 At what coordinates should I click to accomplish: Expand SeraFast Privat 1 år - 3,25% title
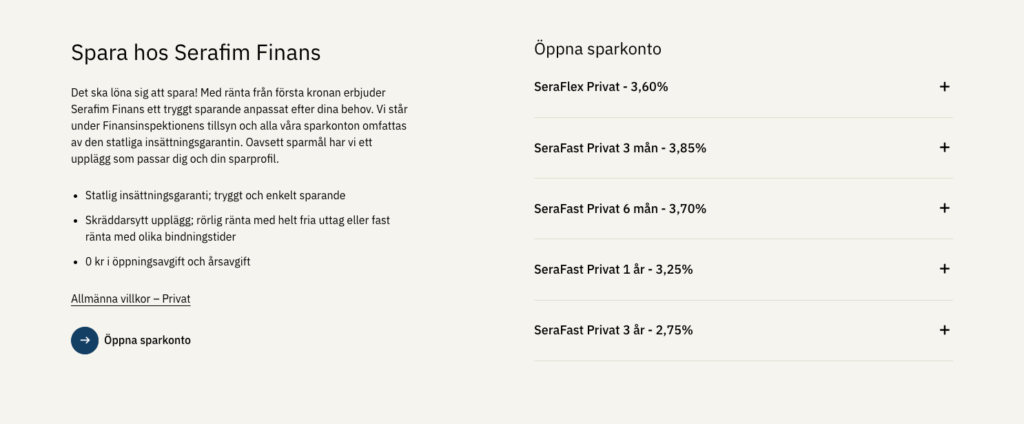(613, 269)
